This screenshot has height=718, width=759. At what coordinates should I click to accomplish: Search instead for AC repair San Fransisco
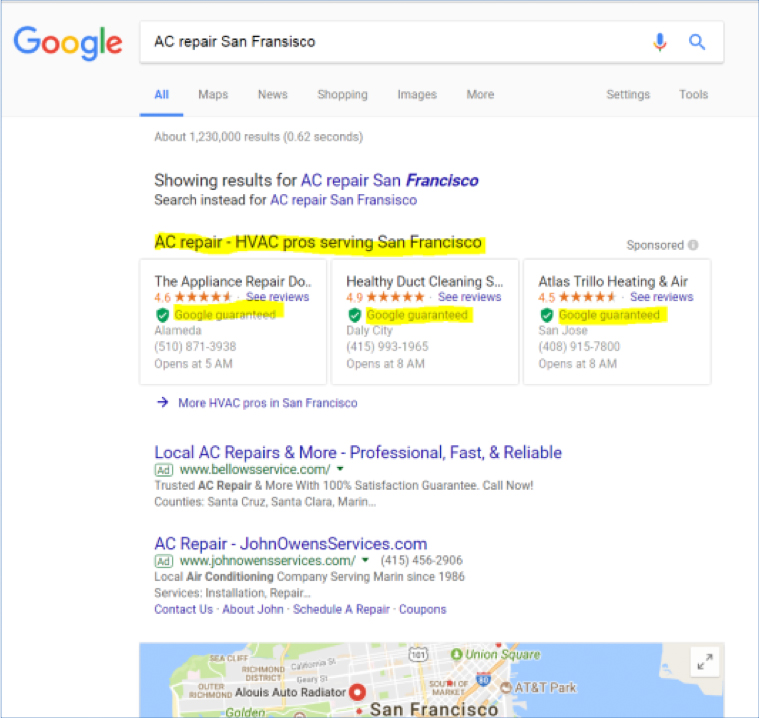coord(343,200)
